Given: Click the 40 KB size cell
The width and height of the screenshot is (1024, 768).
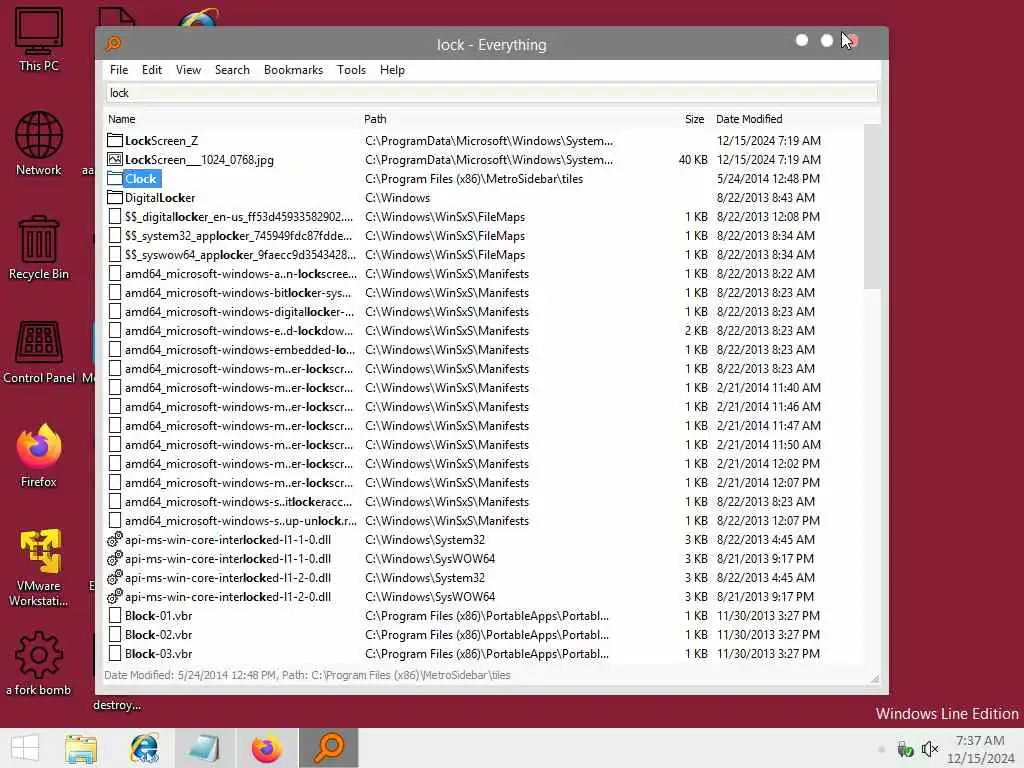Looking at the screenshot, I should [693, 159].
